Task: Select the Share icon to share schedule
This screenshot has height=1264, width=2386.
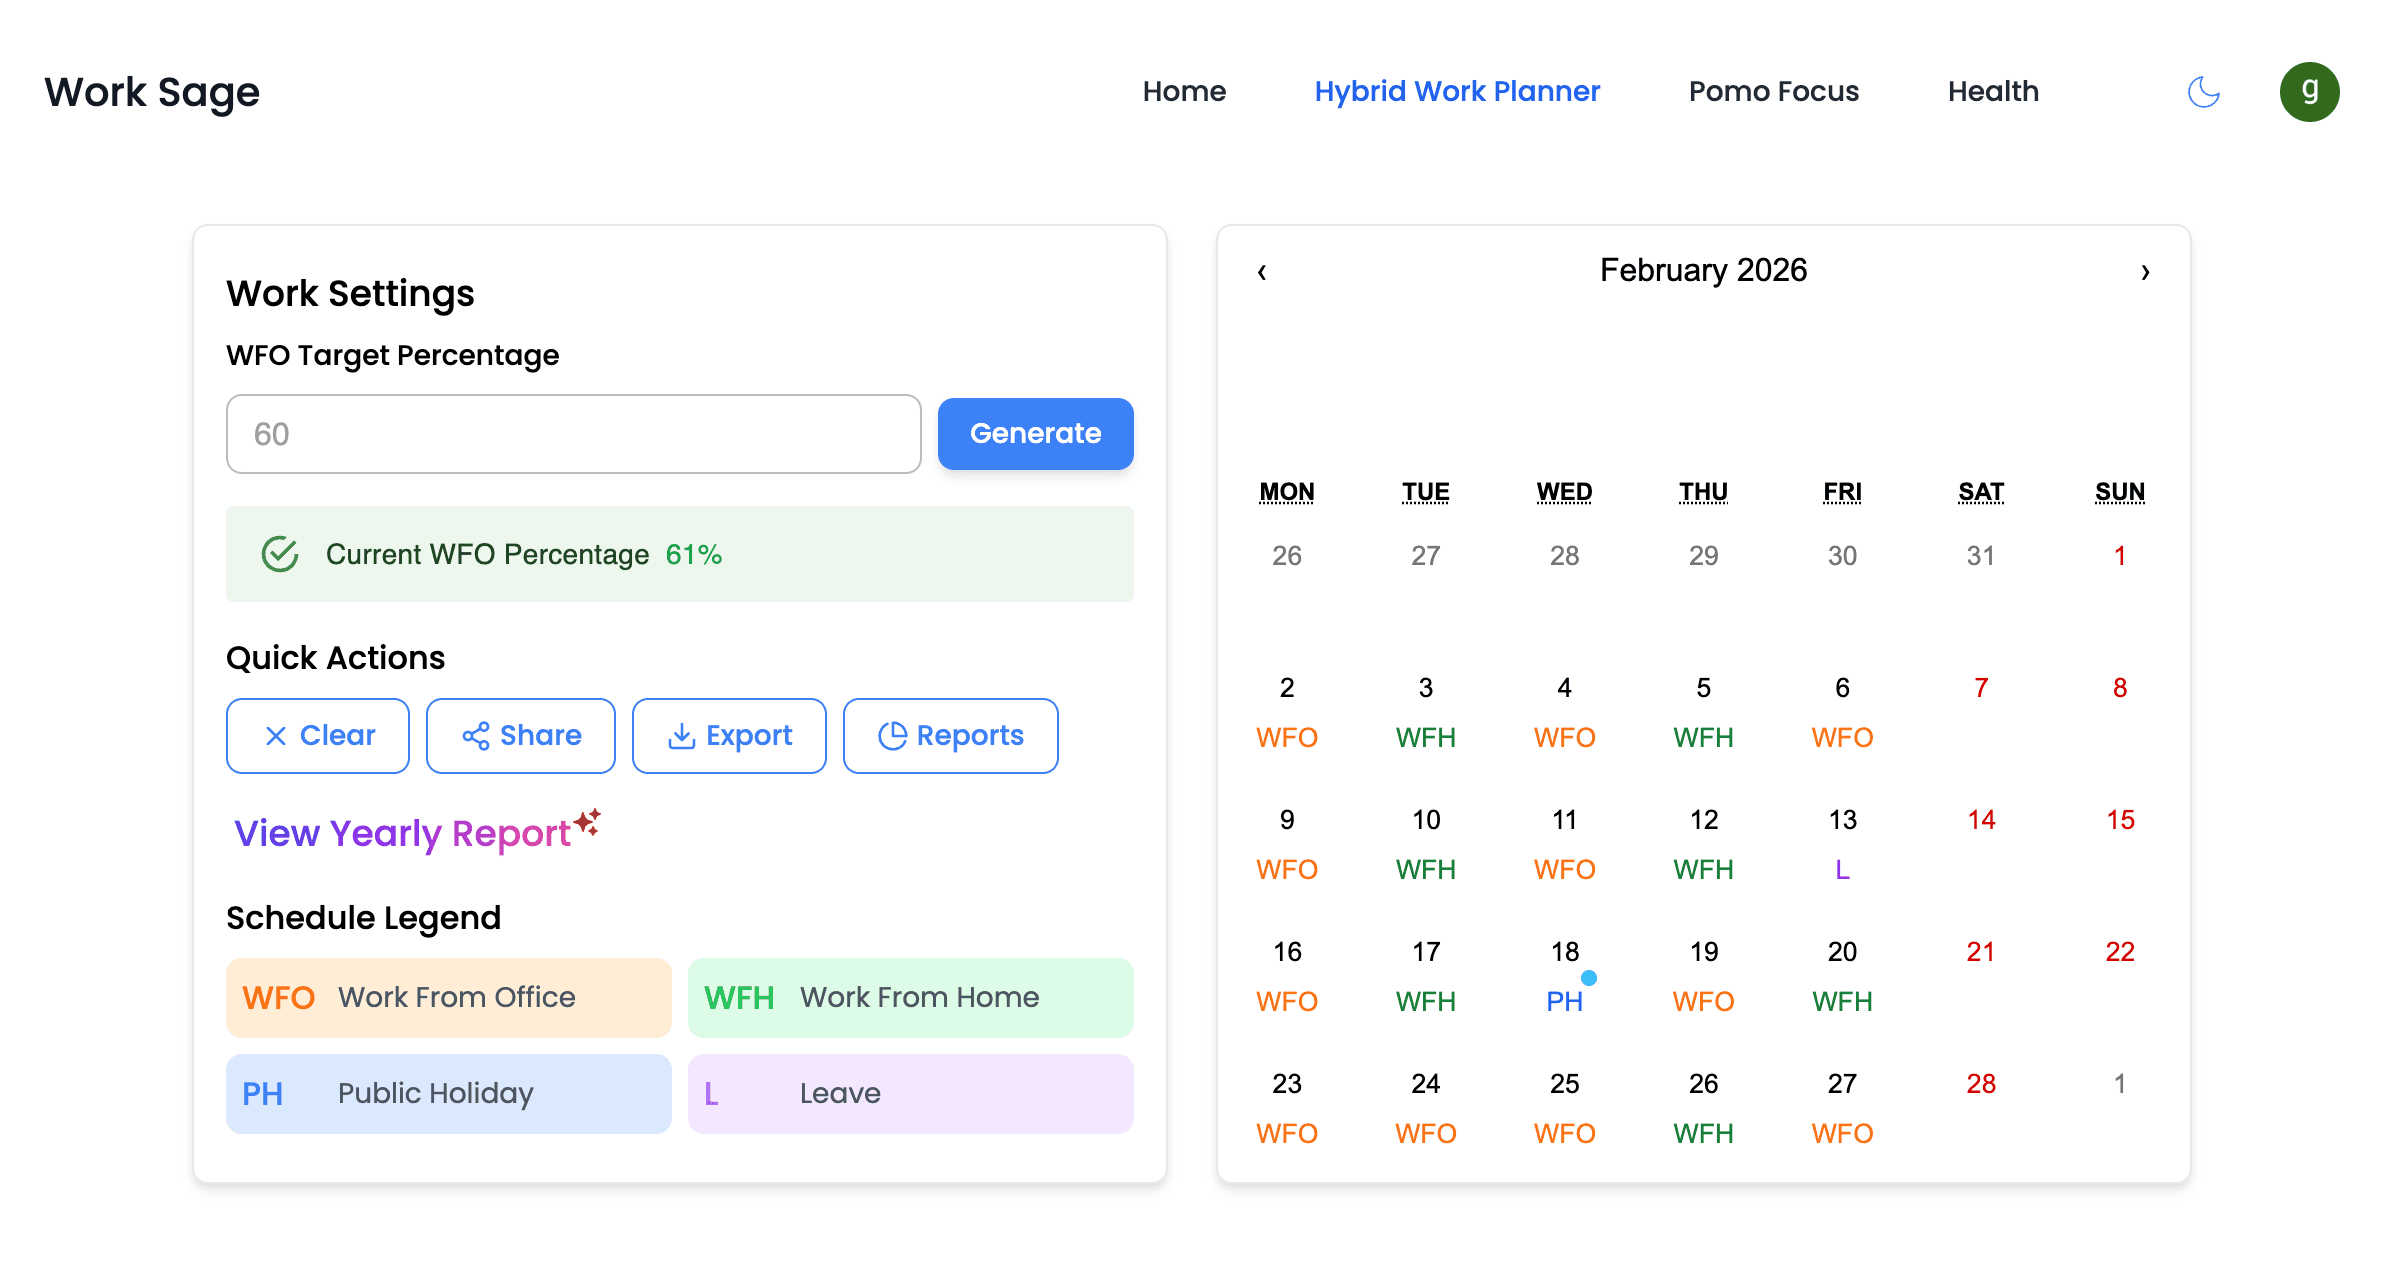Action: (x=478, y=735)
